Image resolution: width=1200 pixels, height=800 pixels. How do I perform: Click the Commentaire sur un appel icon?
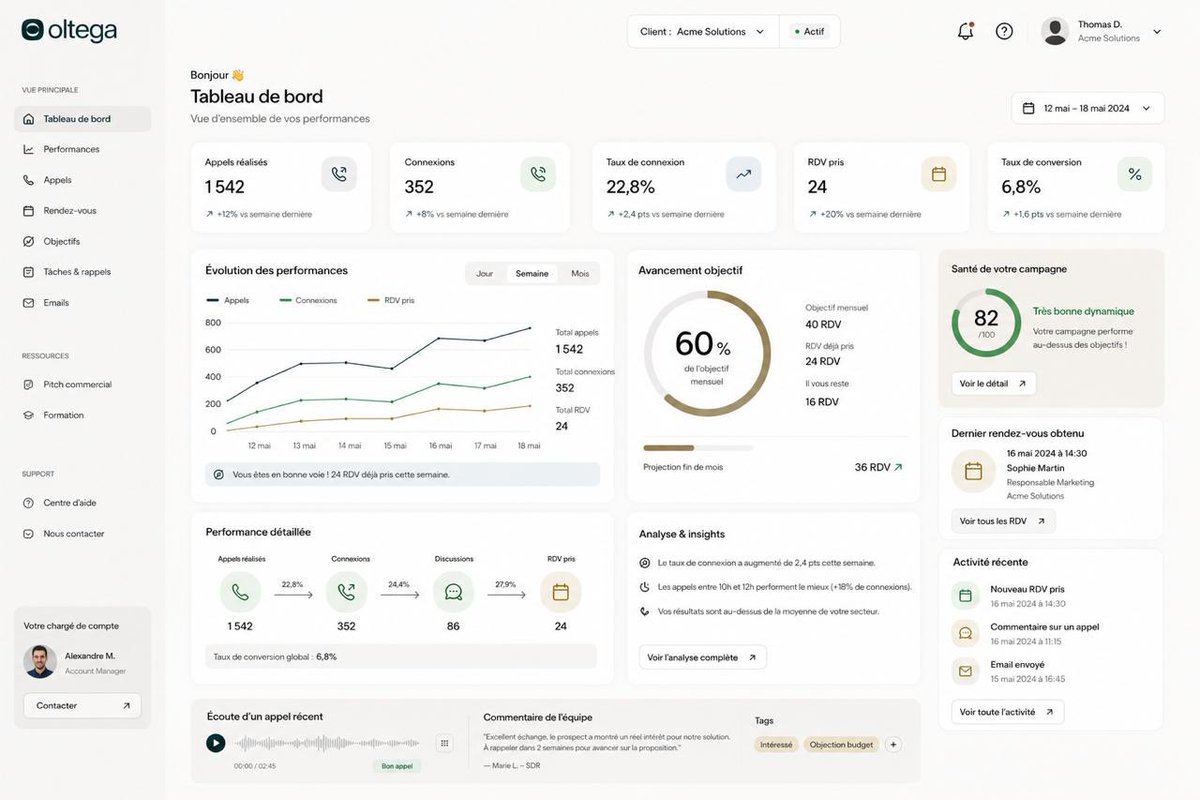coord(965,633)
